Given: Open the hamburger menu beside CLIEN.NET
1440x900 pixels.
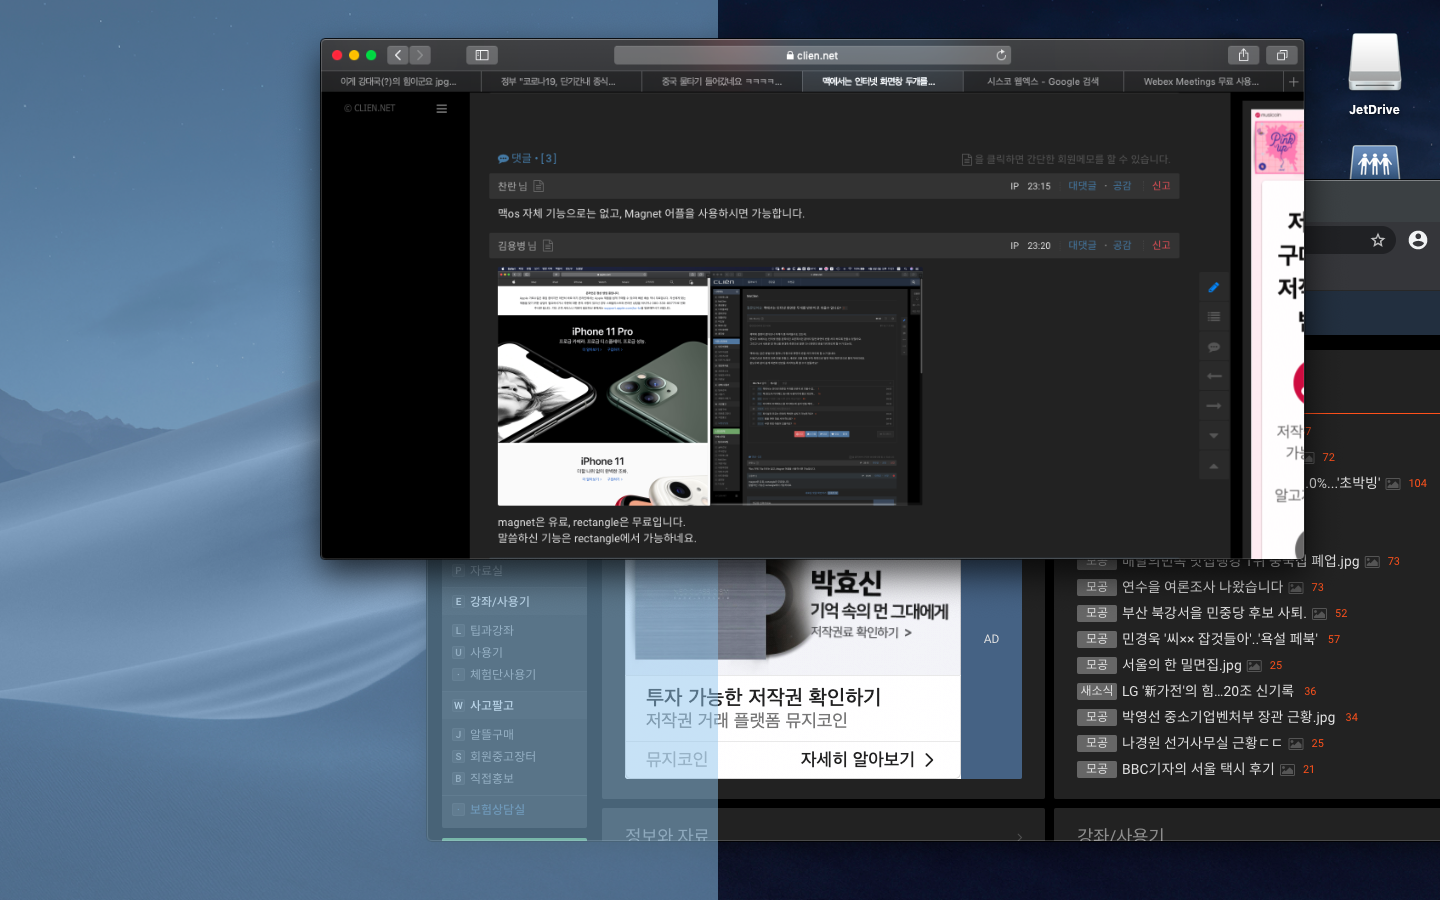Looking at the screenshot, I should click(x=441, y=108).
